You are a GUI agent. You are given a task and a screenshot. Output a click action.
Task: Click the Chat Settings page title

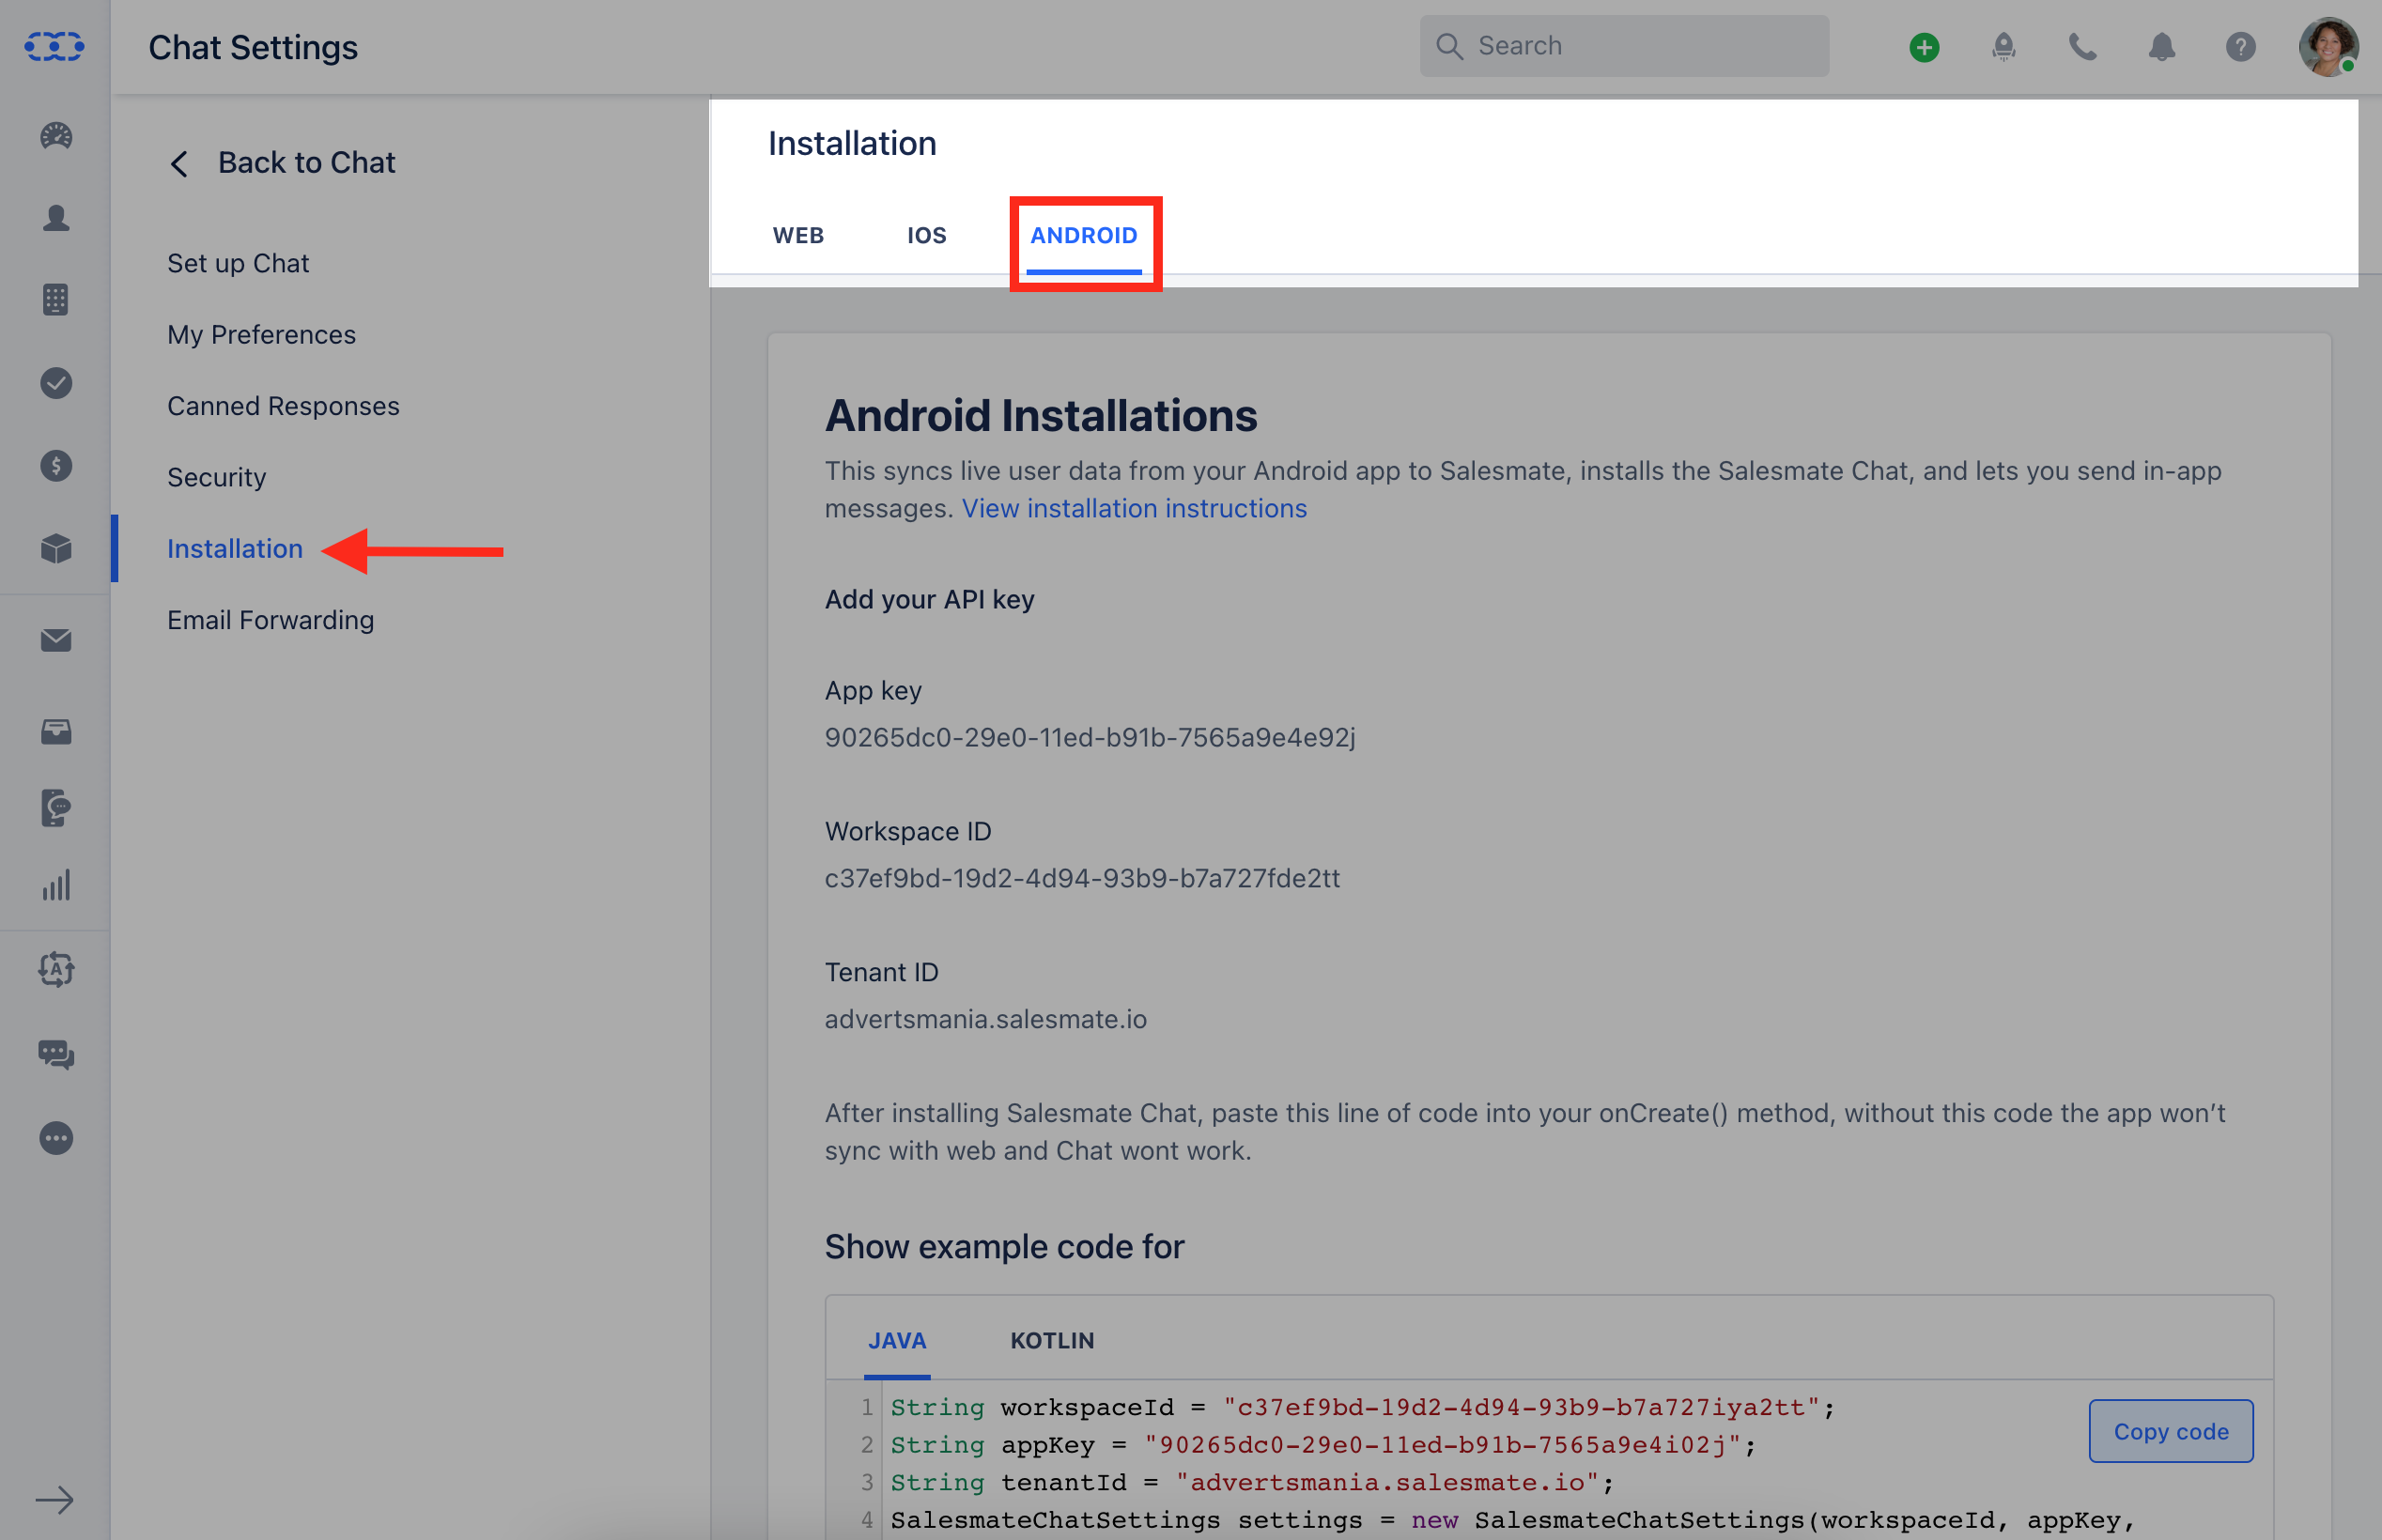point(253,47)
